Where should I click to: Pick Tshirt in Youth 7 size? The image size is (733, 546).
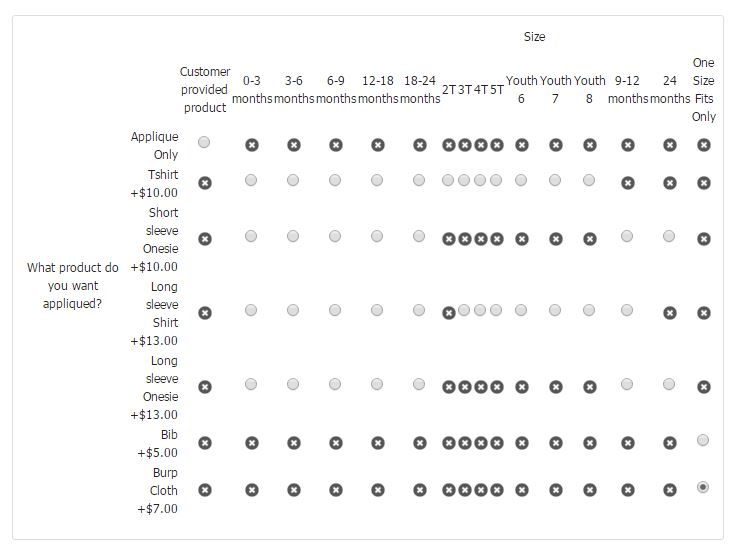point(555,180)
